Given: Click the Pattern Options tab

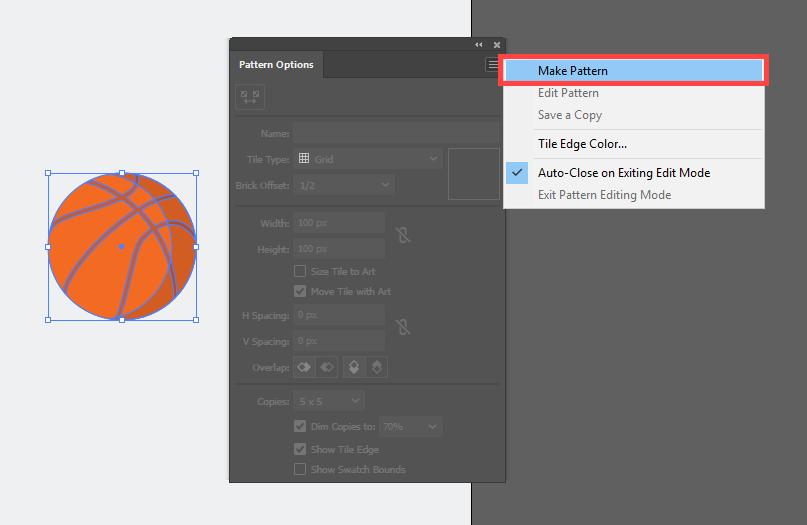Looking at the screenshot, I should pyautogui.click(x=276, y=65).
